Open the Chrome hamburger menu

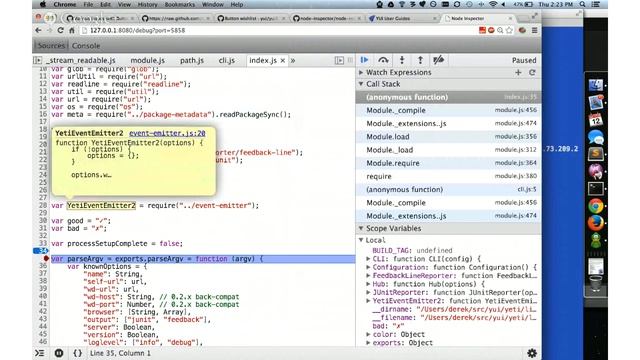534,30
